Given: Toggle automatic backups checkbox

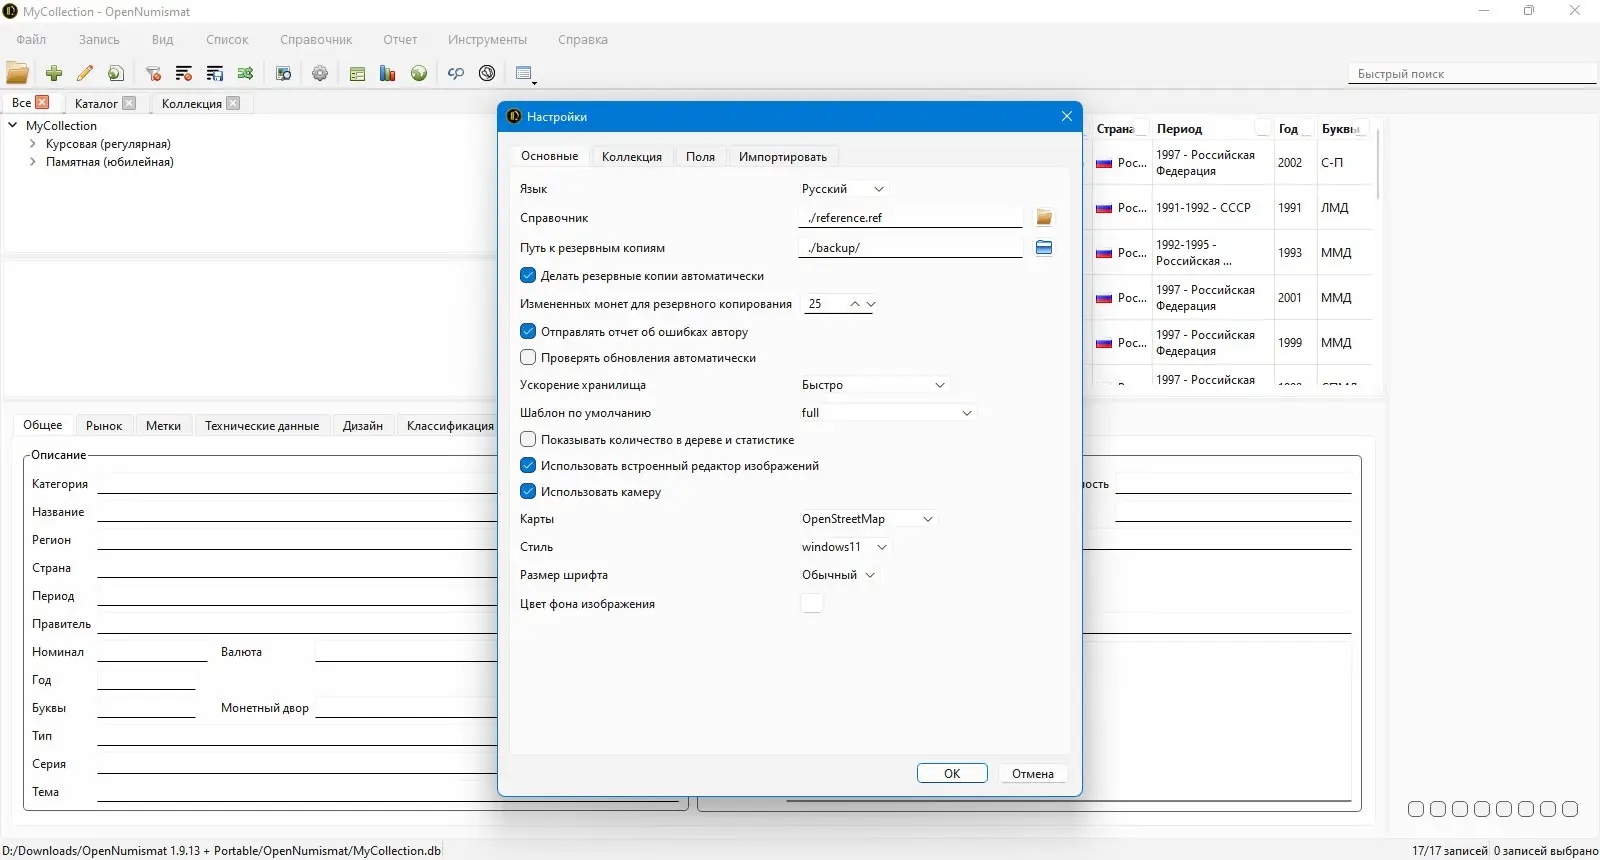Looking at the screenshot, I should coord(528,275).
